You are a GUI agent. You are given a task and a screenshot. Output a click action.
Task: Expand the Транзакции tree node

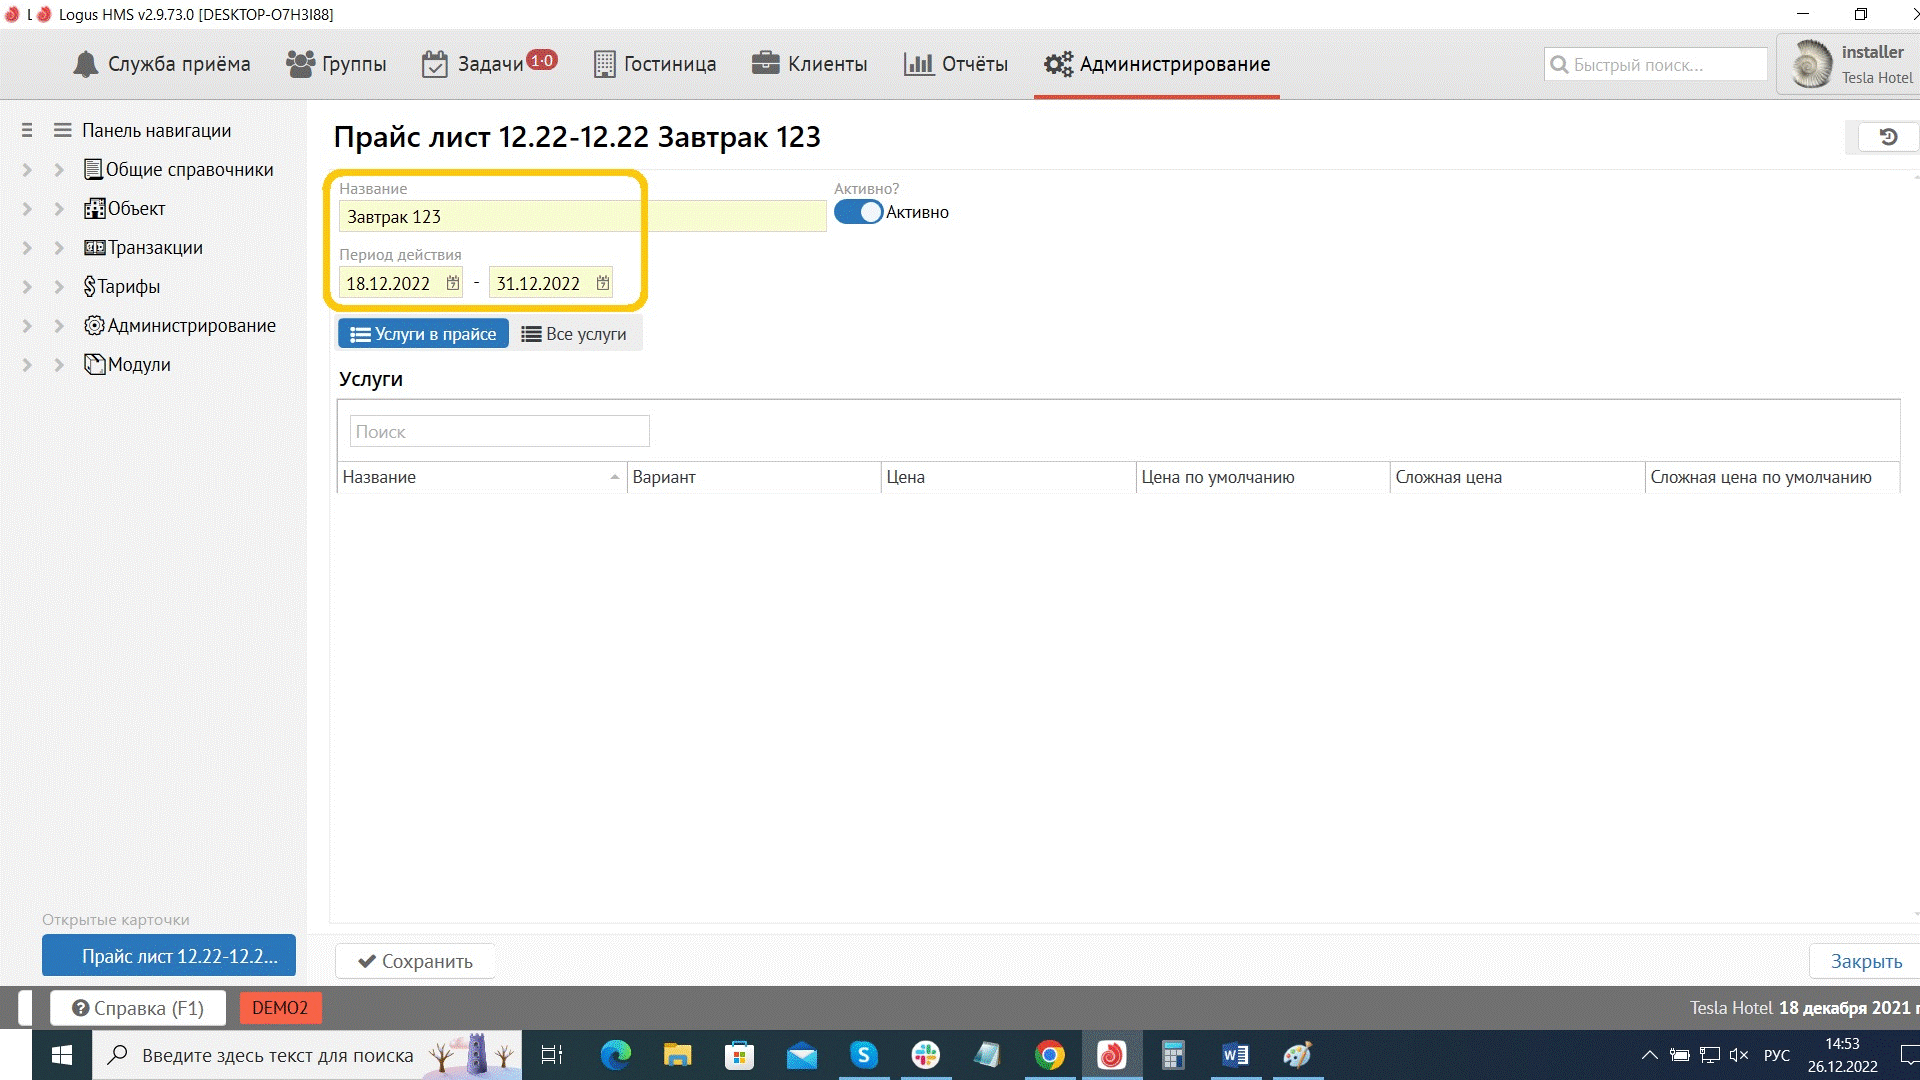point(59,248)
